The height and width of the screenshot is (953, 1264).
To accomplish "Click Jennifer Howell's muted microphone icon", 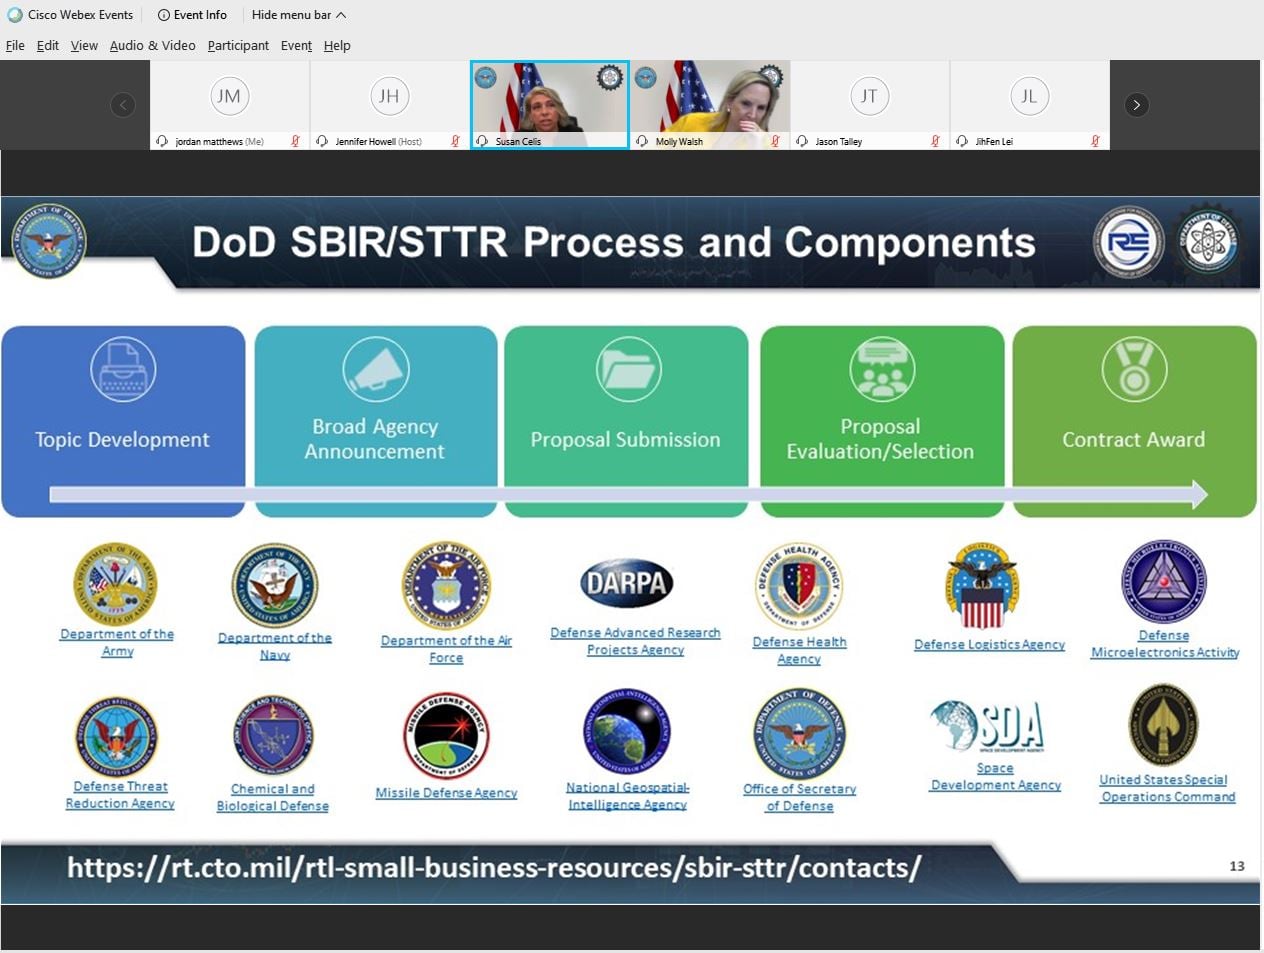I will [455, 141].
